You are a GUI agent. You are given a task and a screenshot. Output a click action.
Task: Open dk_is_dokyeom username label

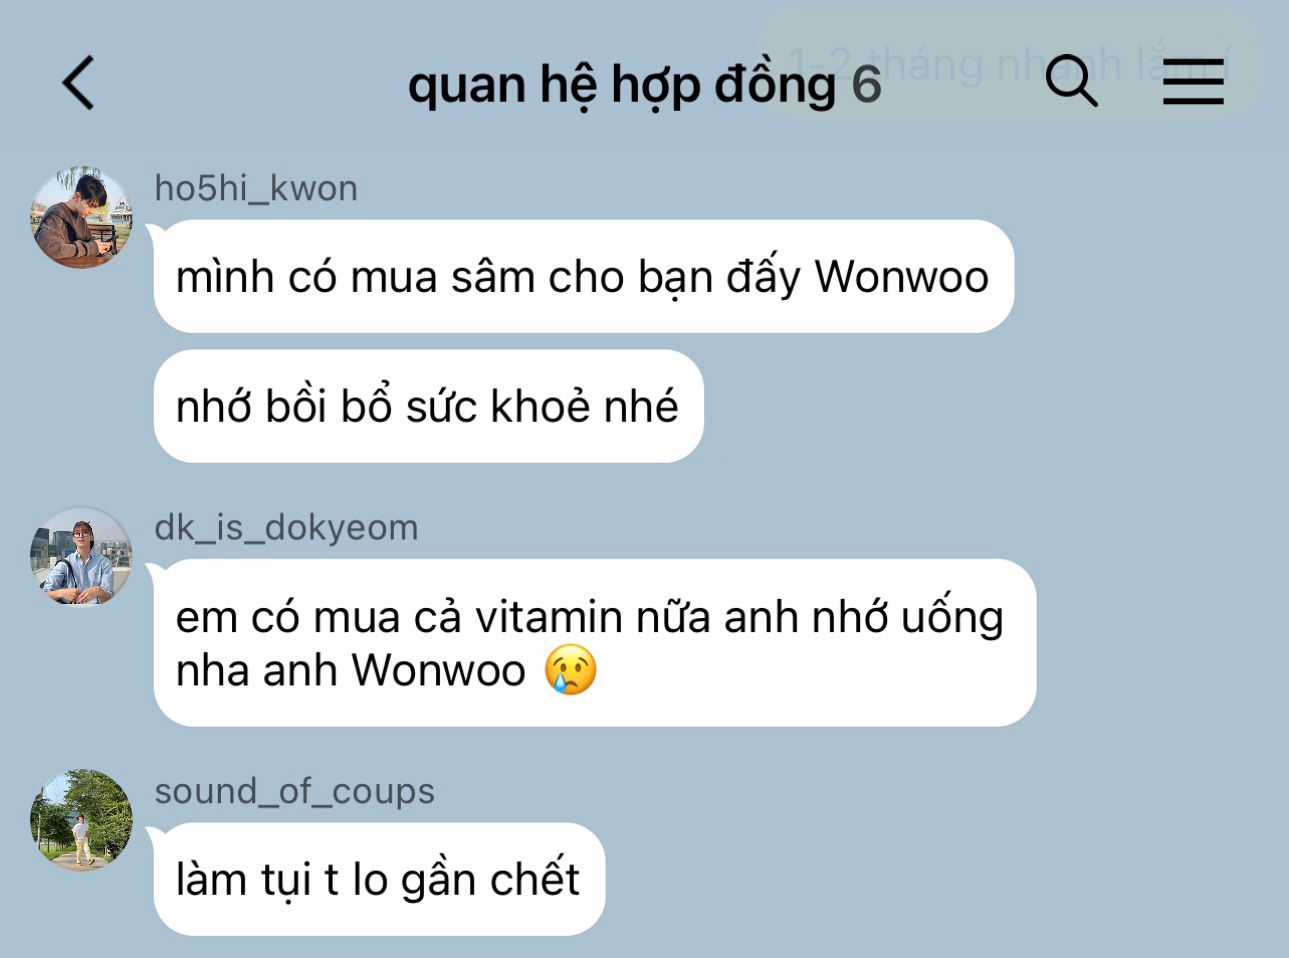(x=286, y=527)
